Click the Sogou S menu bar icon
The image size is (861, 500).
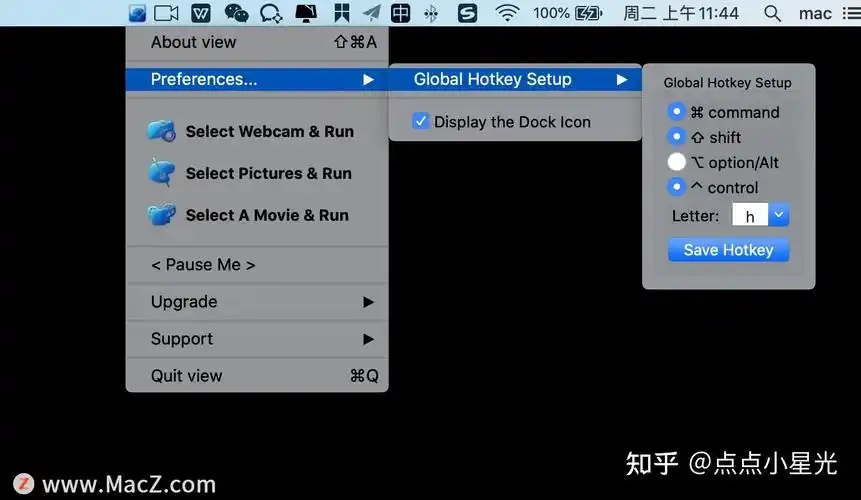point(467,13)
